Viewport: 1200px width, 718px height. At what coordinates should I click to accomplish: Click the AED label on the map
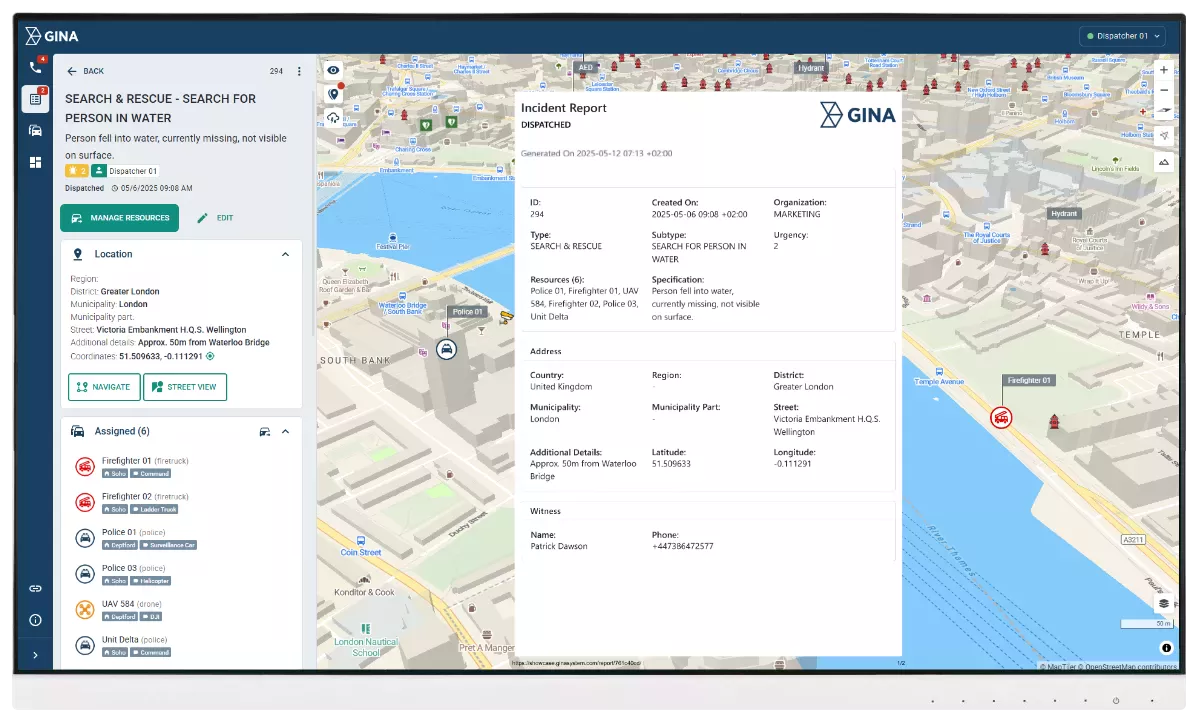click(586, 68)
